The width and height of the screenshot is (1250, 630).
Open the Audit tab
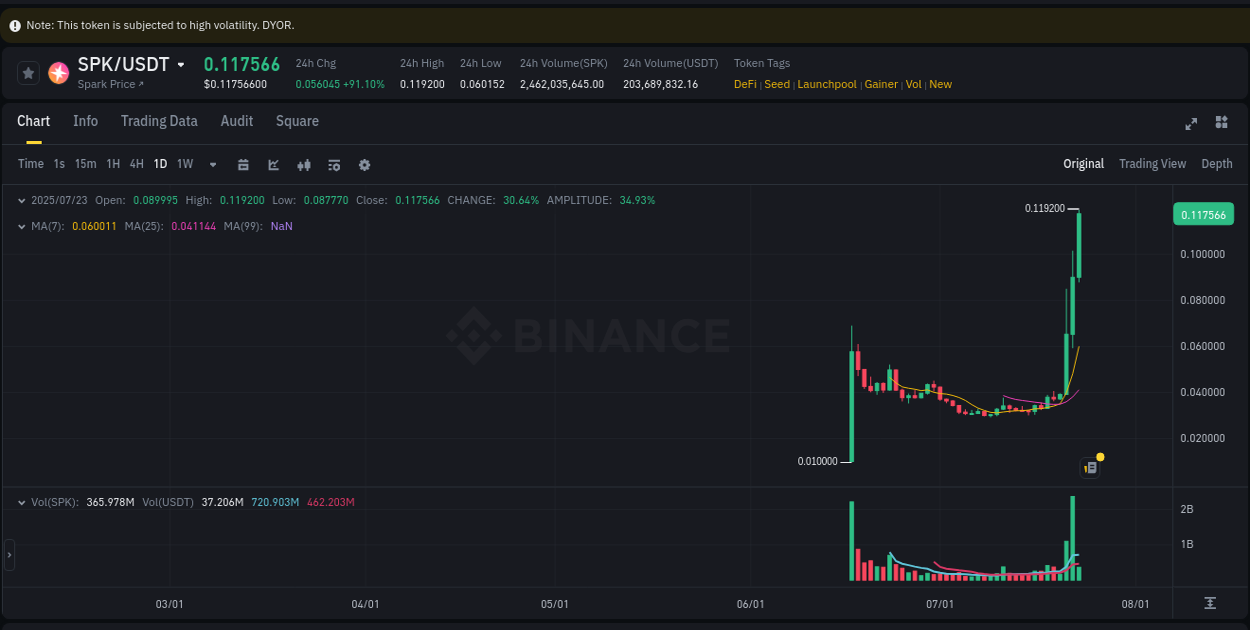click(x=236, y=121)
